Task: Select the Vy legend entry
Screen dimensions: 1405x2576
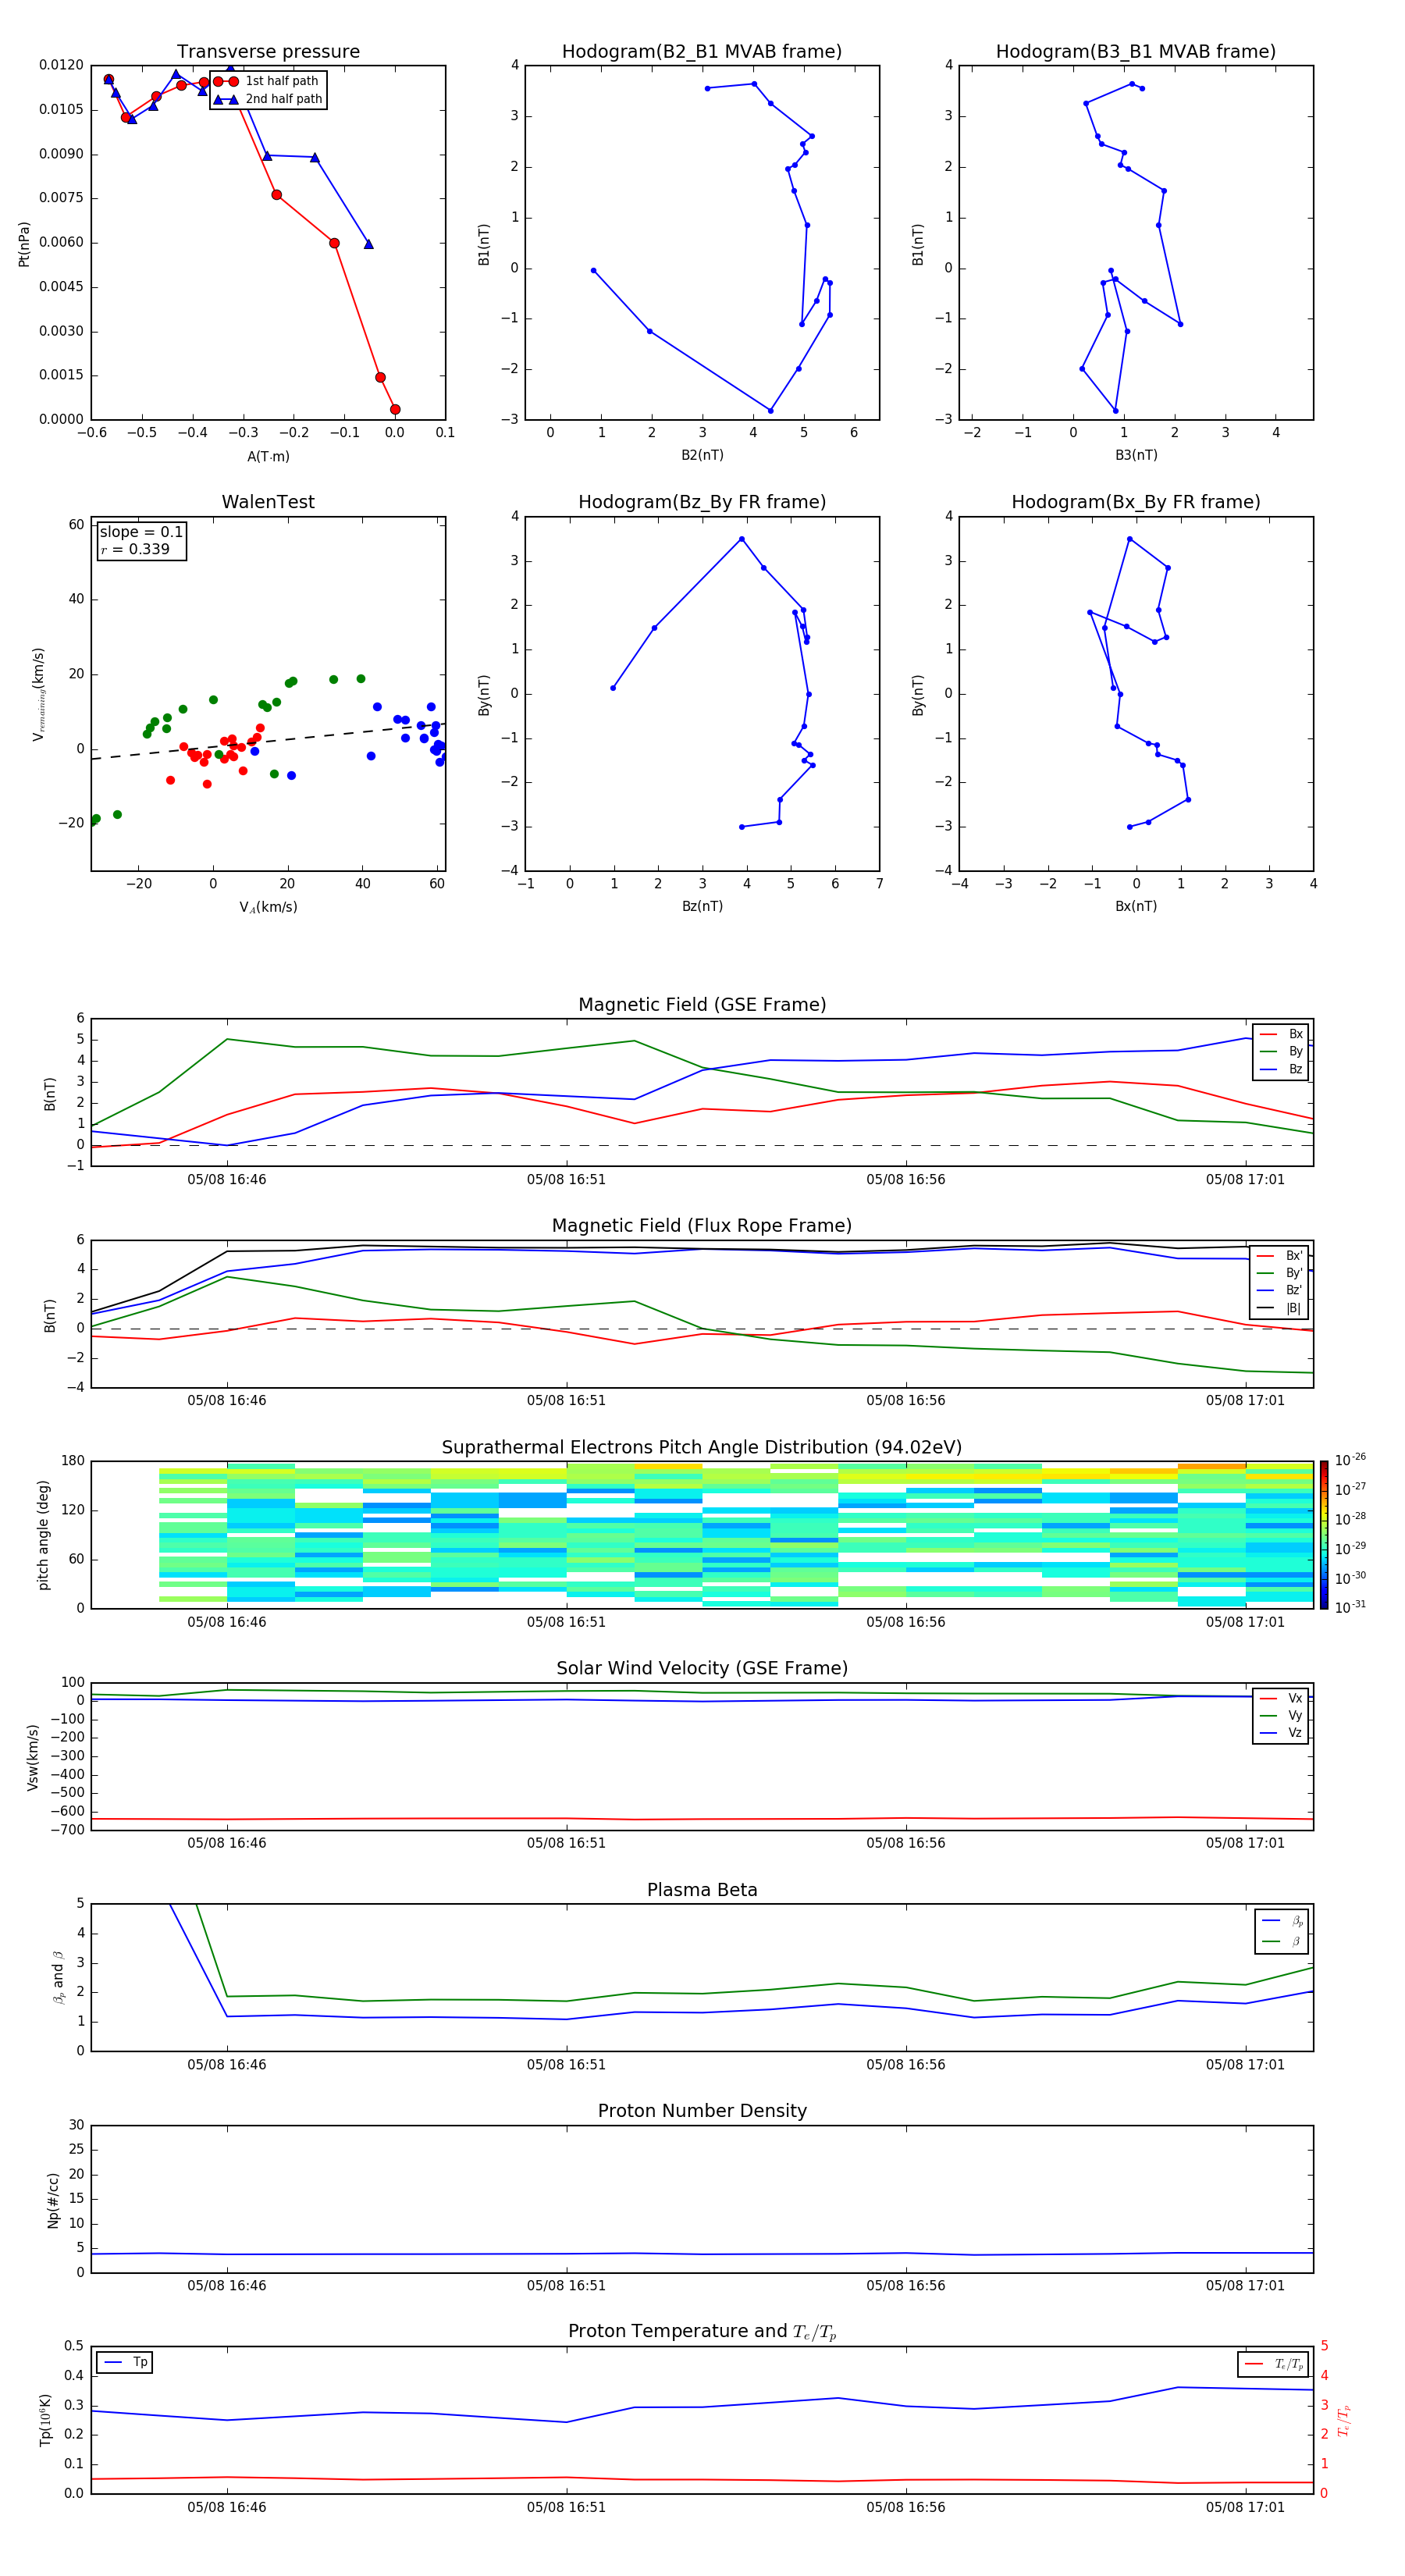Action: coord(1281,1715)
